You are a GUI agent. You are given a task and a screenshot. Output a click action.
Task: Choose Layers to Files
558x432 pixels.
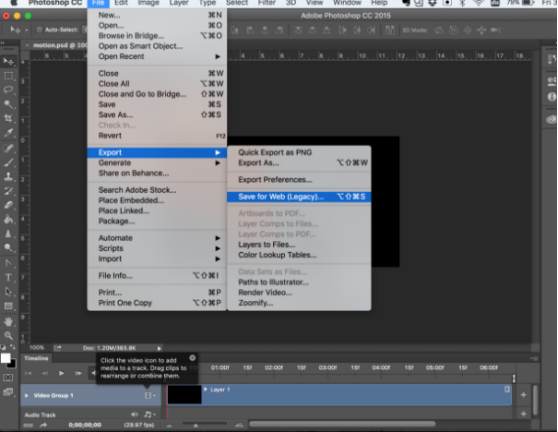point(299,244)
